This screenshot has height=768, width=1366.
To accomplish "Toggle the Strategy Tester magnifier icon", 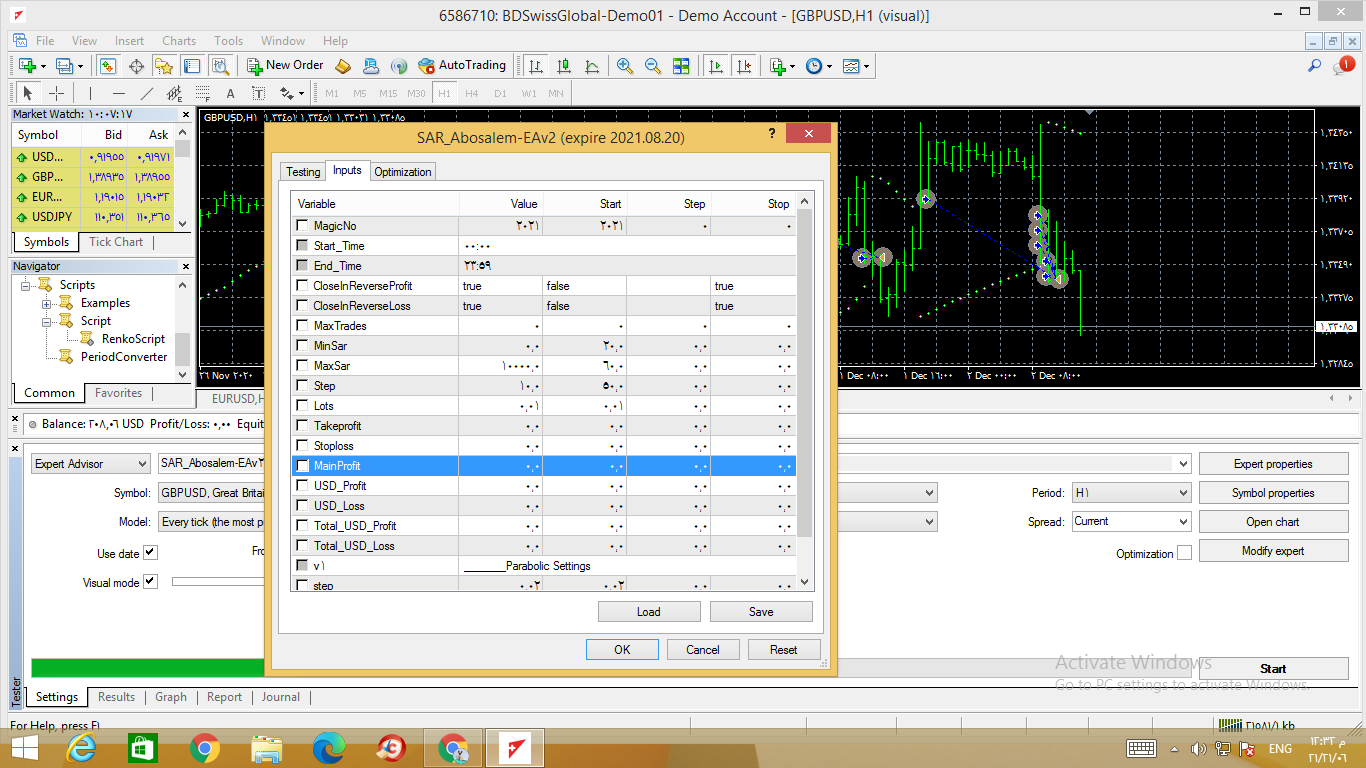I will click(221, 66).
